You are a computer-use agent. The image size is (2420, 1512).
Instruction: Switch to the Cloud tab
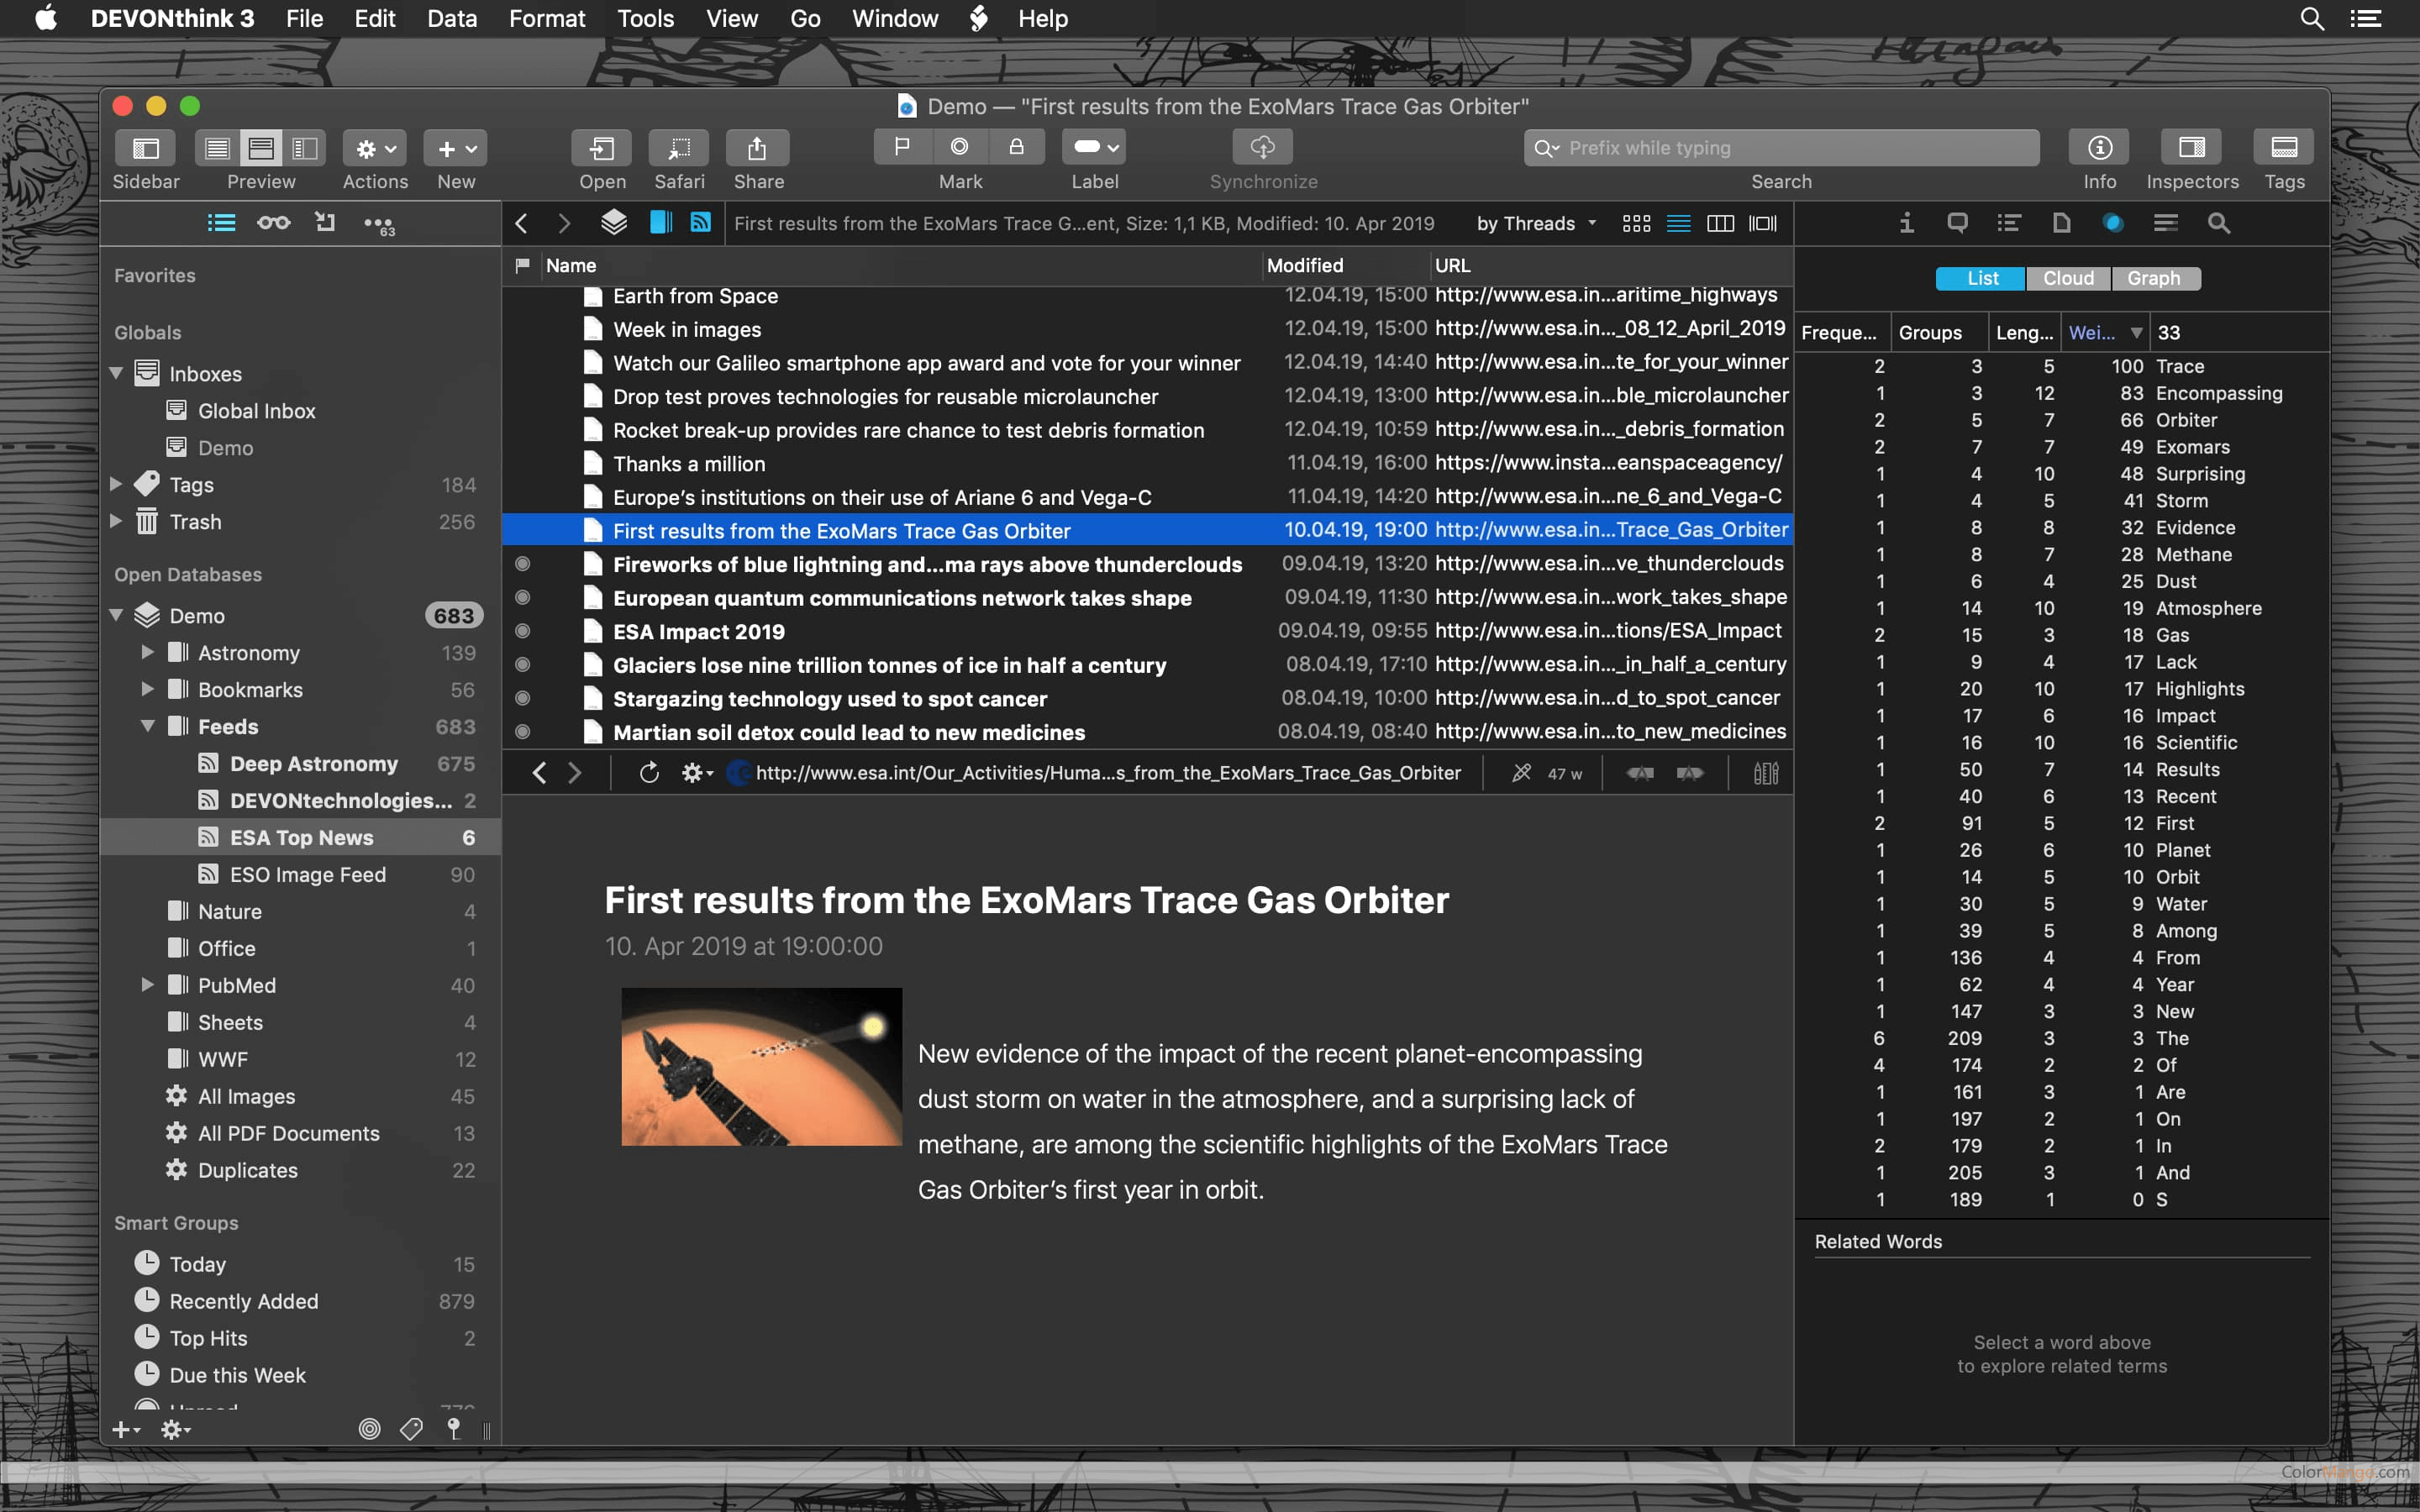coord(2067,278)
